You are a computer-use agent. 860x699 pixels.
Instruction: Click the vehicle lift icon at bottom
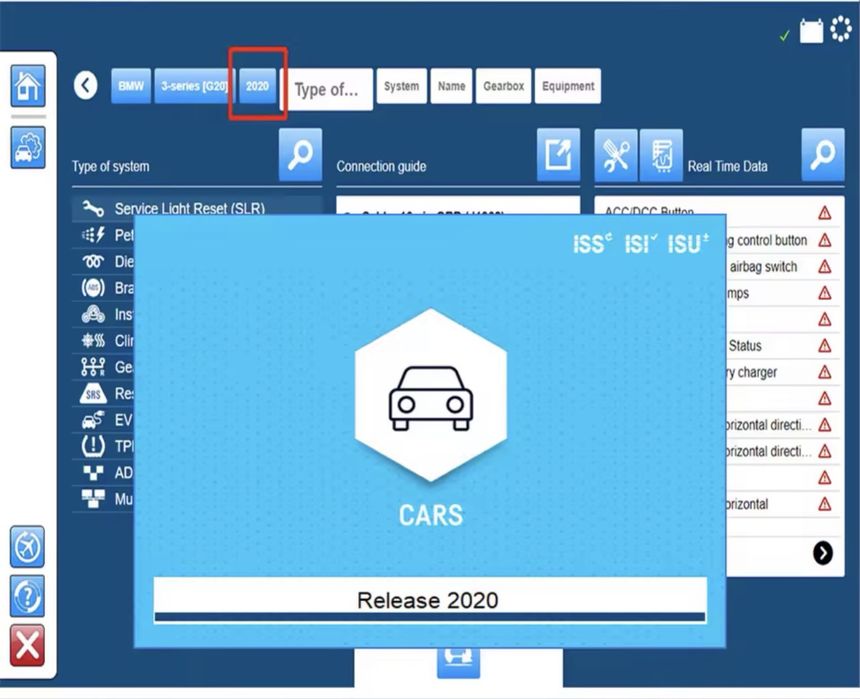pos(459,663)
